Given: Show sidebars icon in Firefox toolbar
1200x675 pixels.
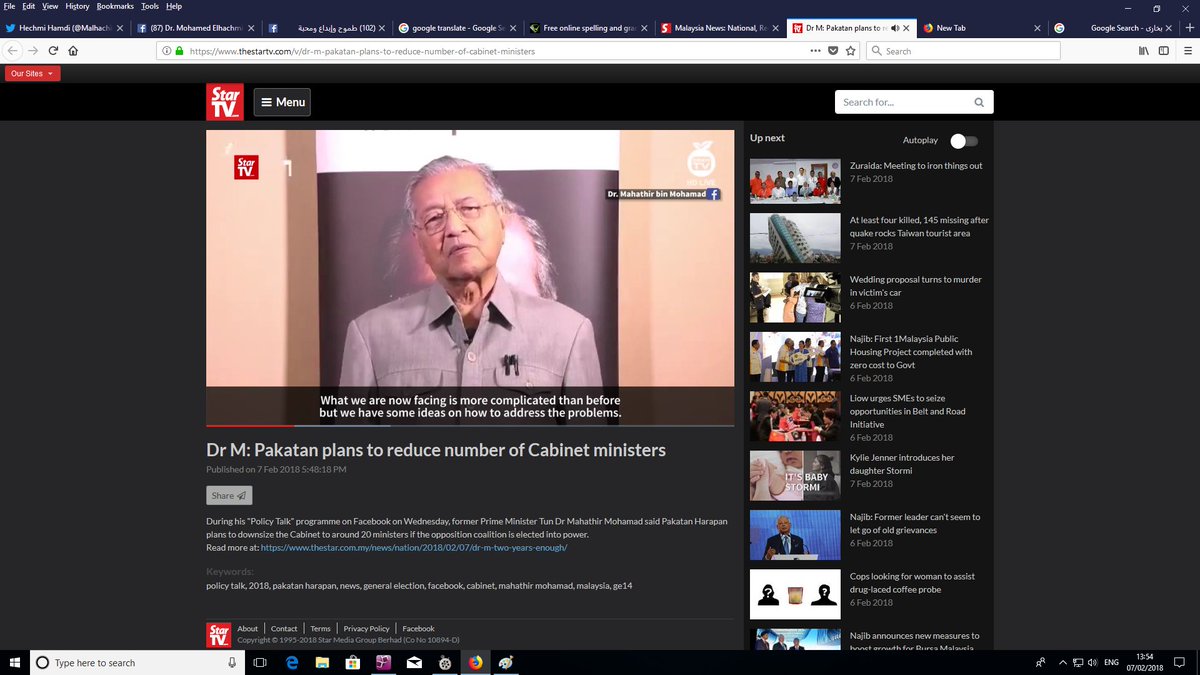Looking at the screenshot, I should (1162, 50).
